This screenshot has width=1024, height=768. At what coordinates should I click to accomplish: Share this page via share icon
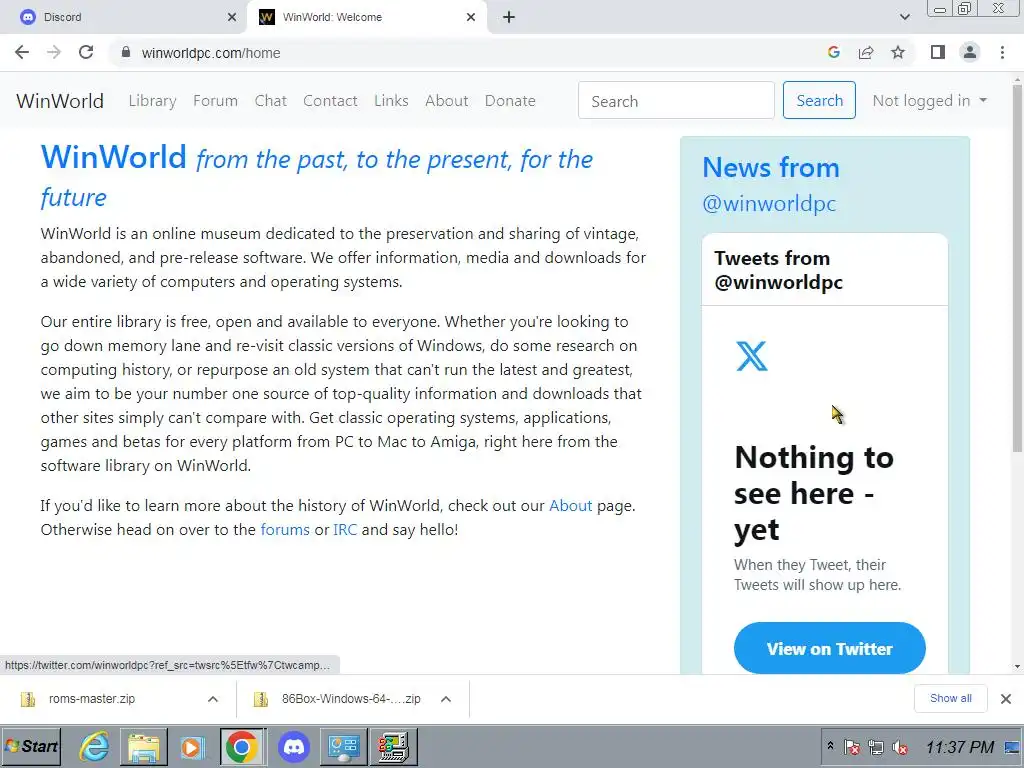(x=866, y=52)
